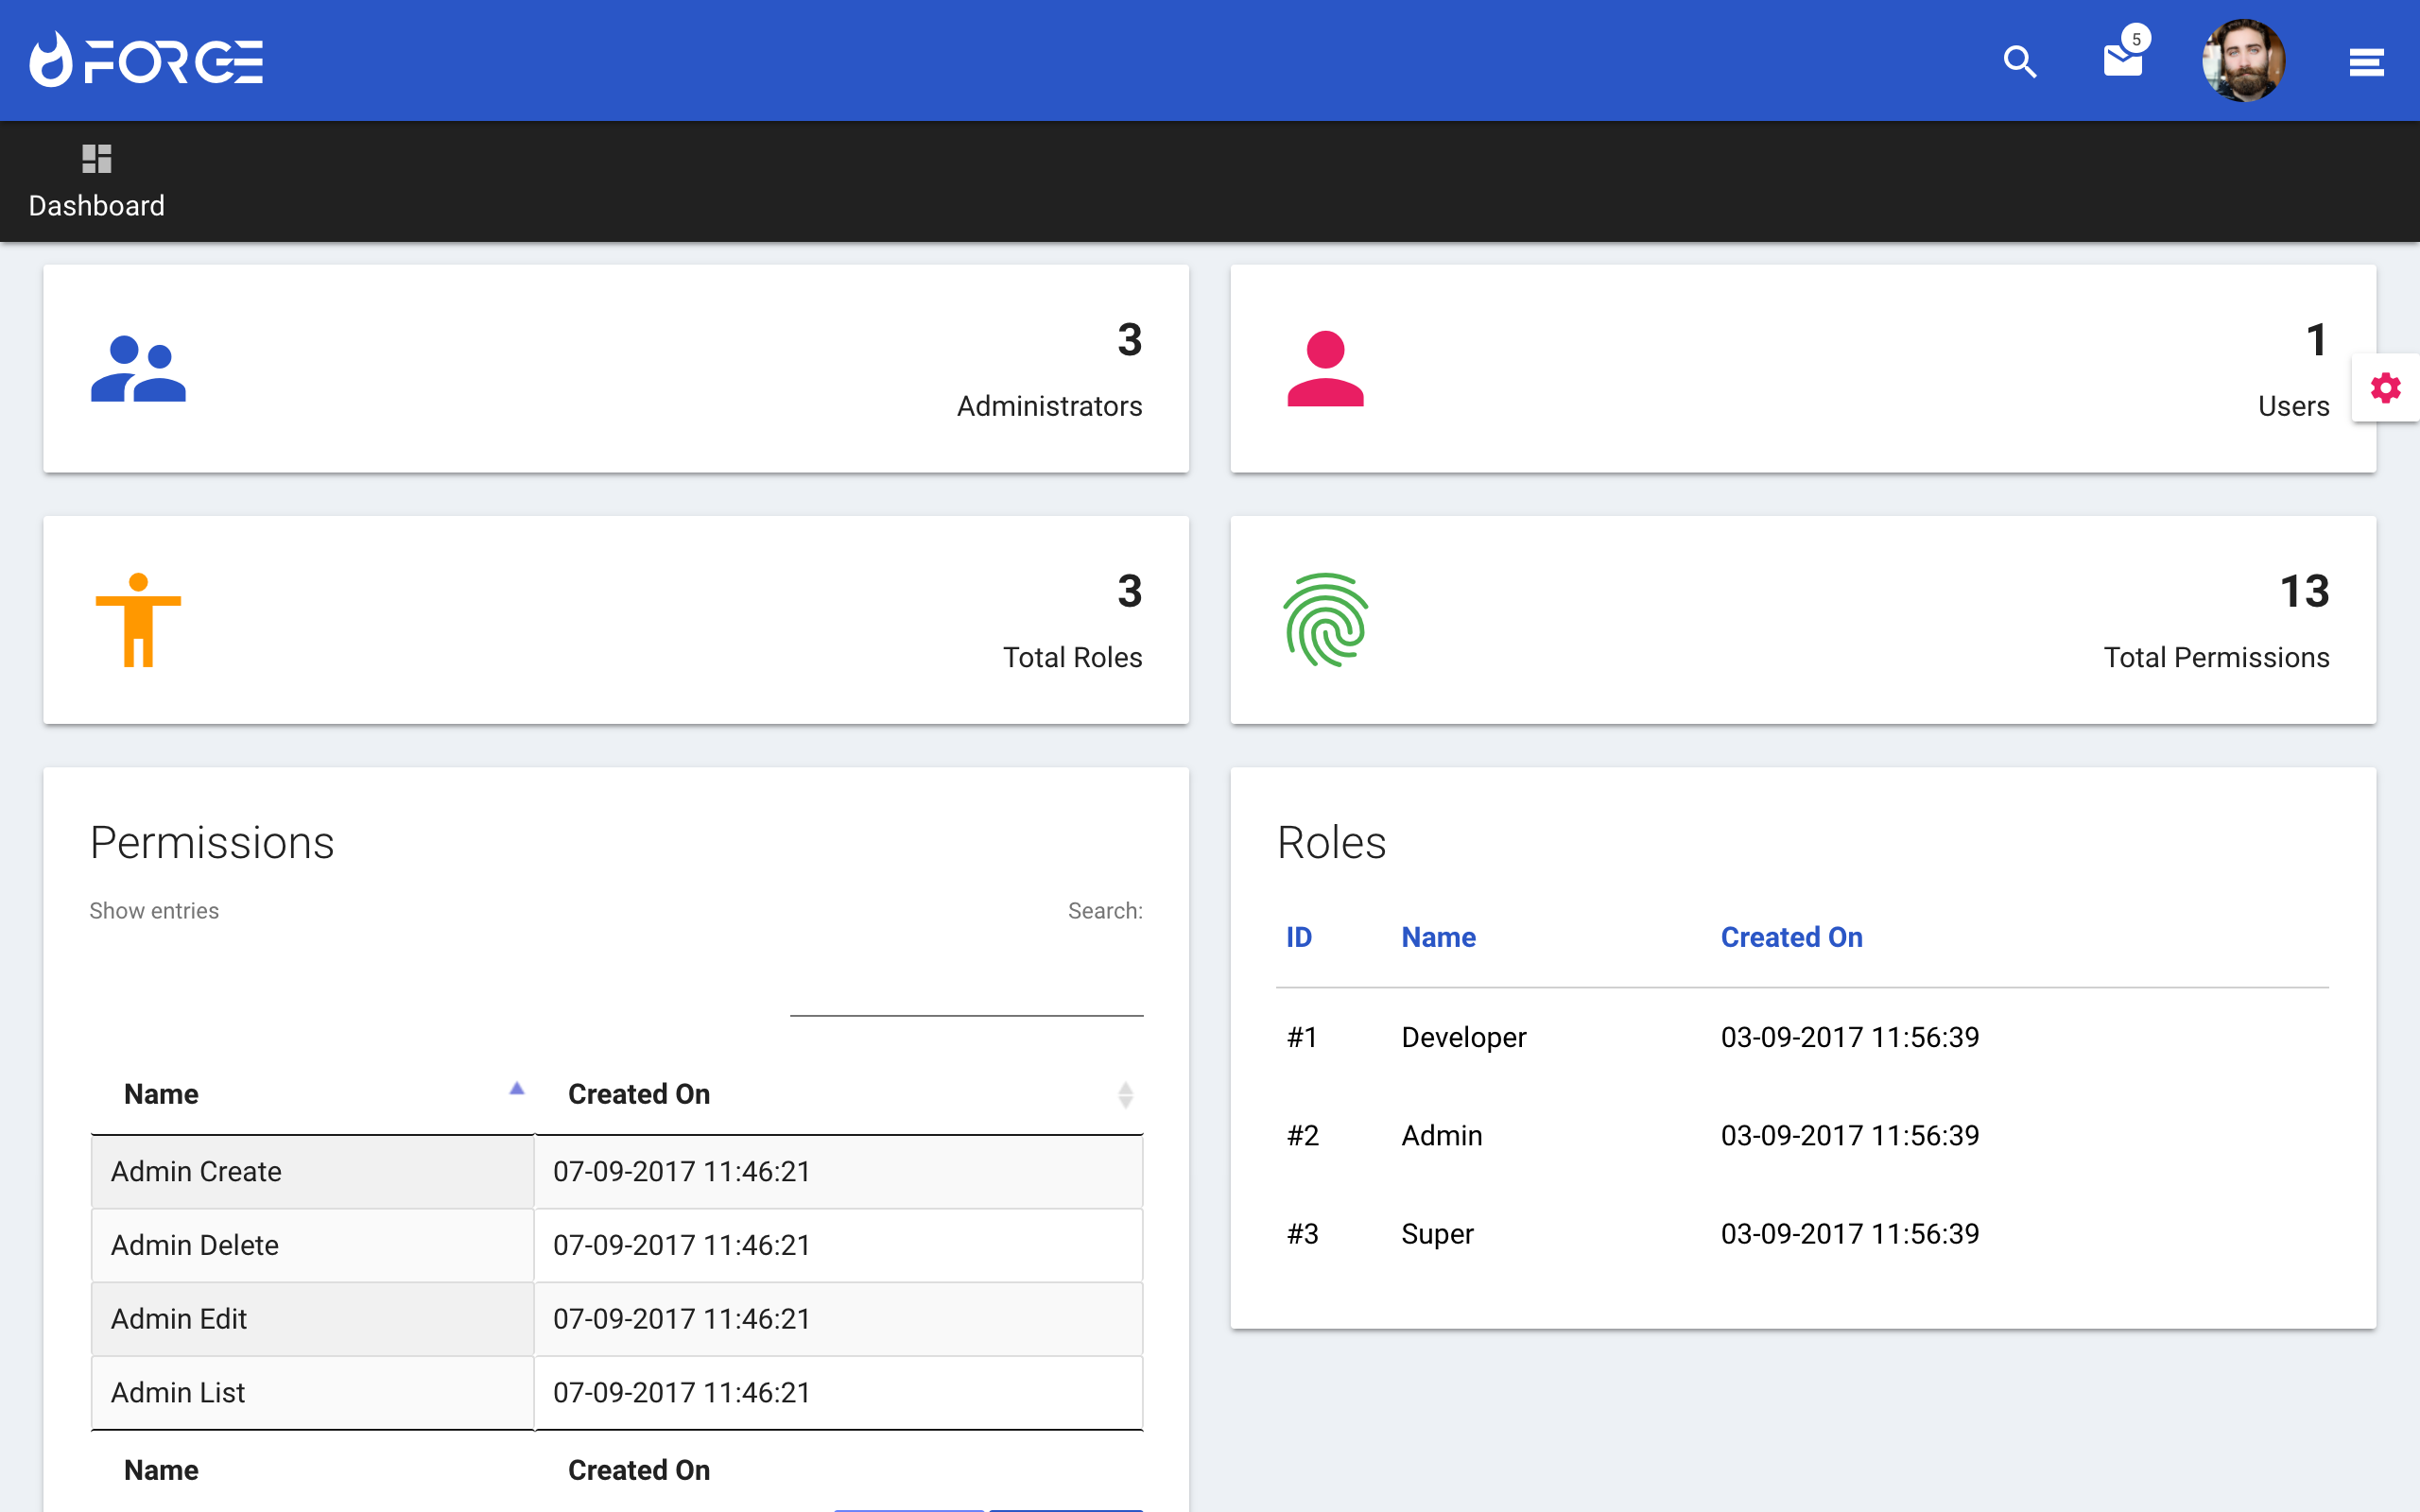The image size is (2420, 1512).
Task: Click the orange Total Roles icon
Action: pyautogui.click(x=138, y=620)
